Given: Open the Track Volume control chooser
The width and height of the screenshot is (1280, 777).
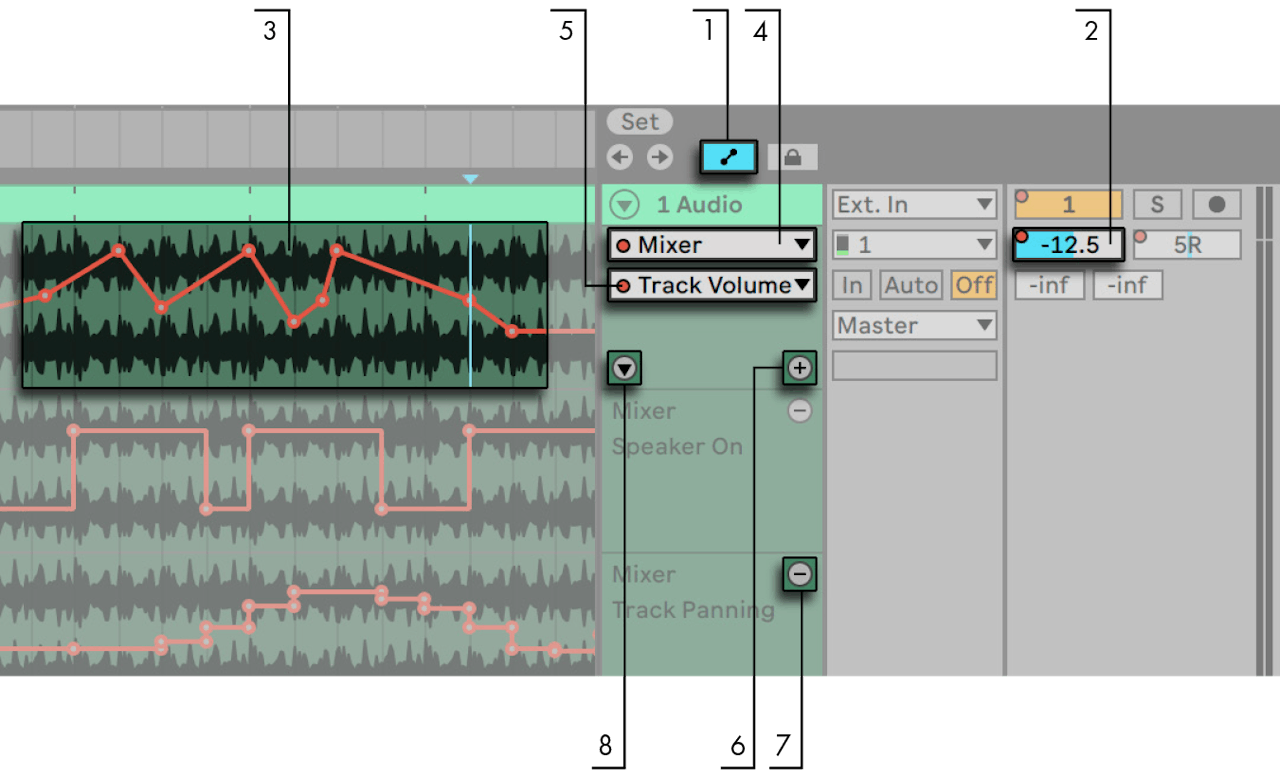Looking at the screenshot, I should point(711,285).
